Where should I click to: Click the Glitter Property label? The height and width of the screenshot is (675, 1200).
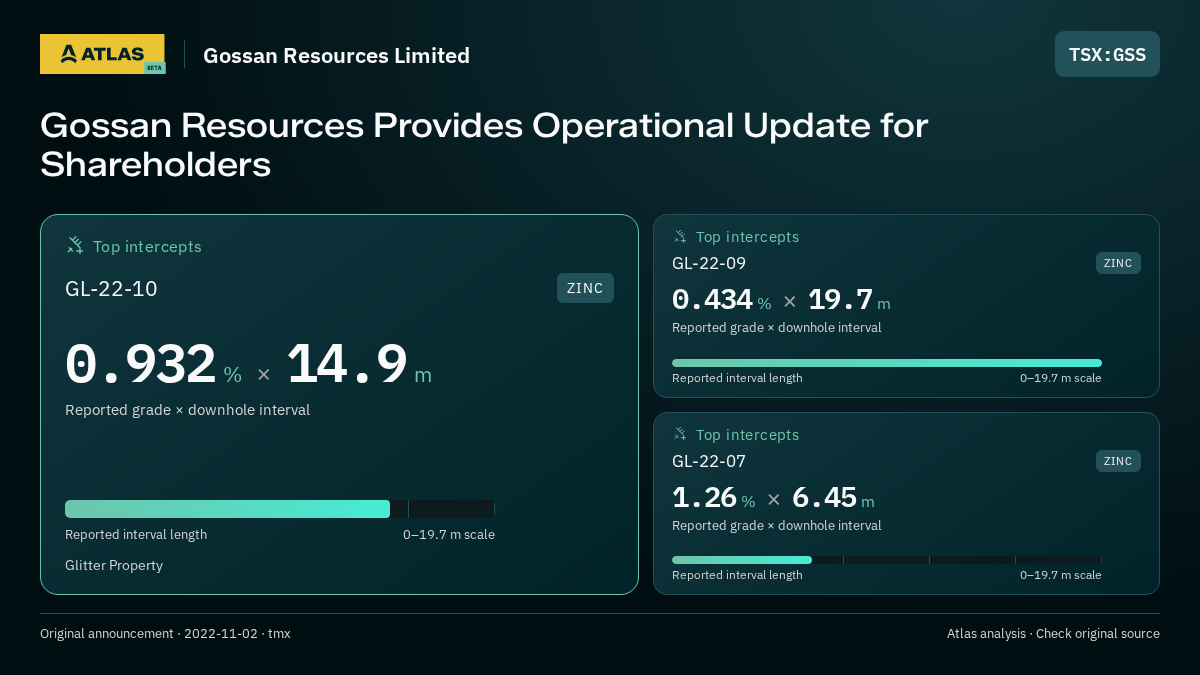coord(114,566)
